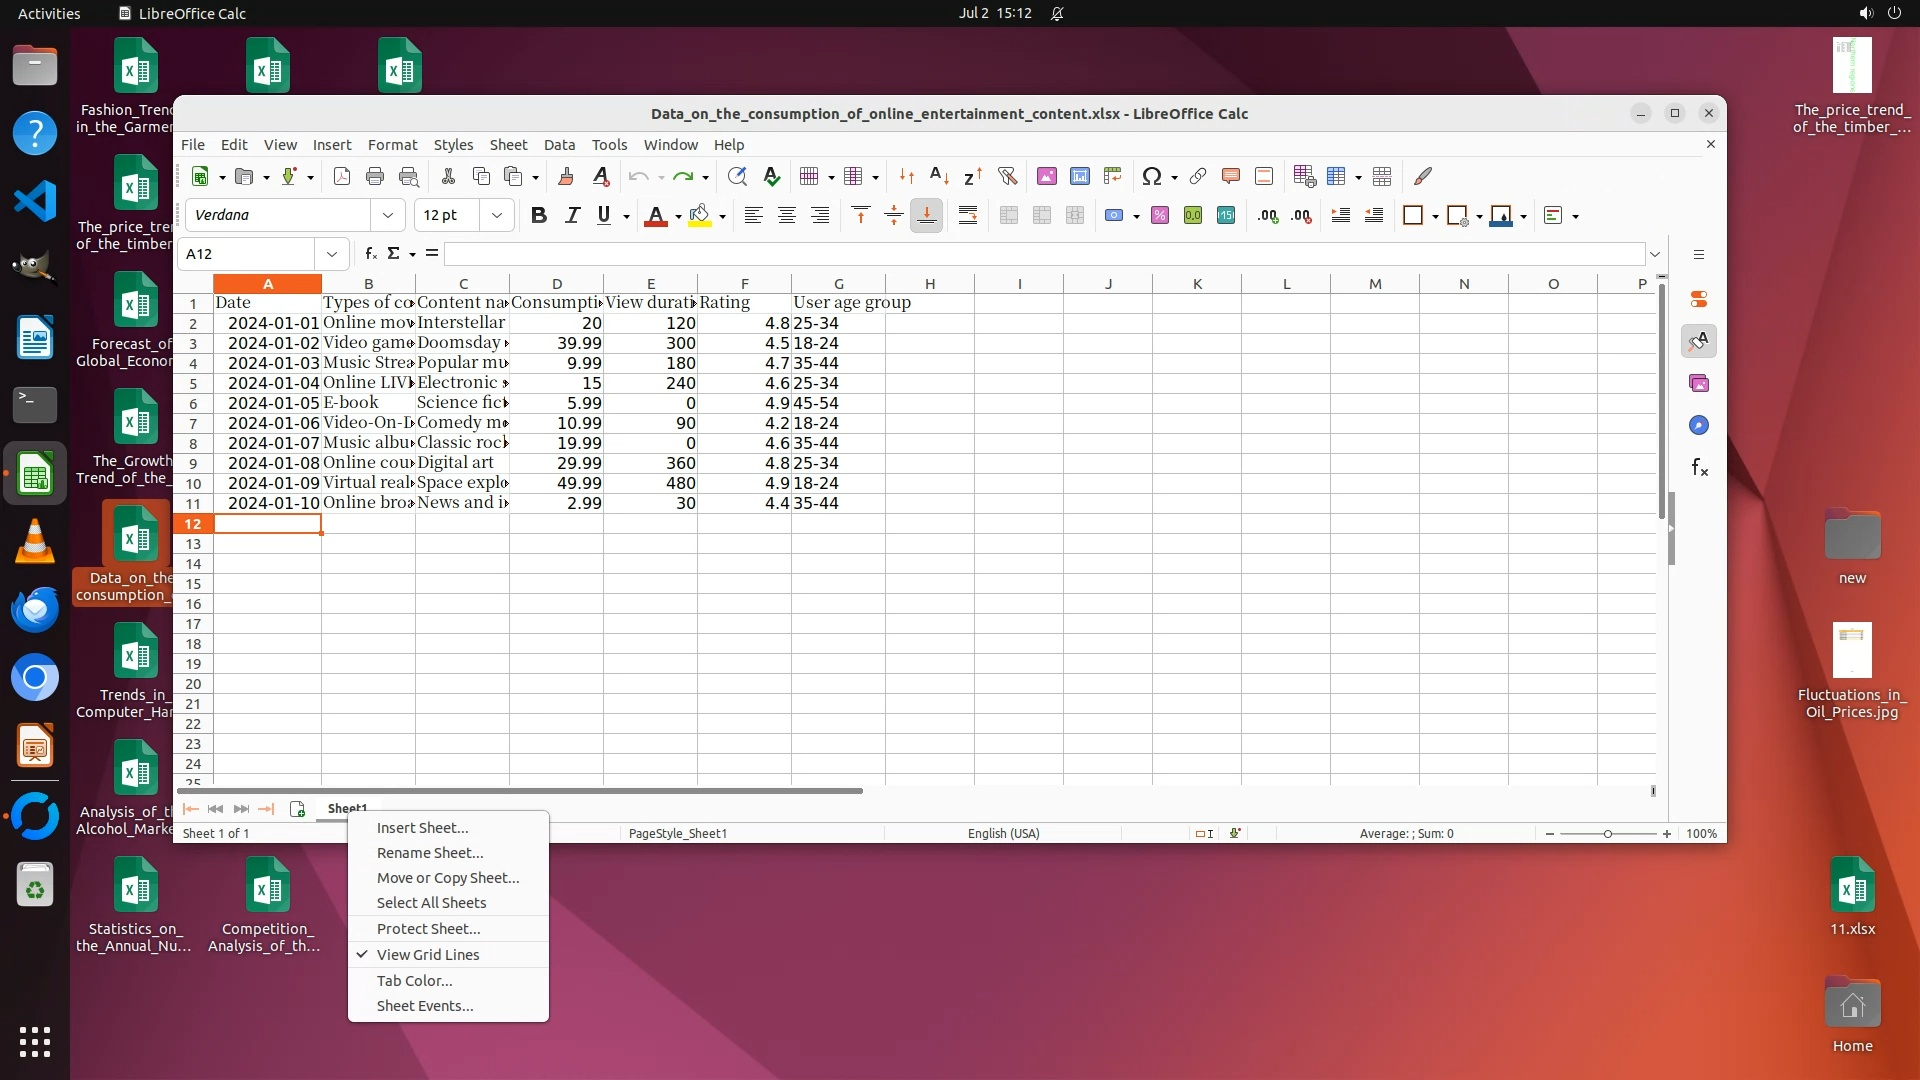This screenshot has width=1920, height=1080.
Task: Open the Data menu
Action: tap(559, 145)
